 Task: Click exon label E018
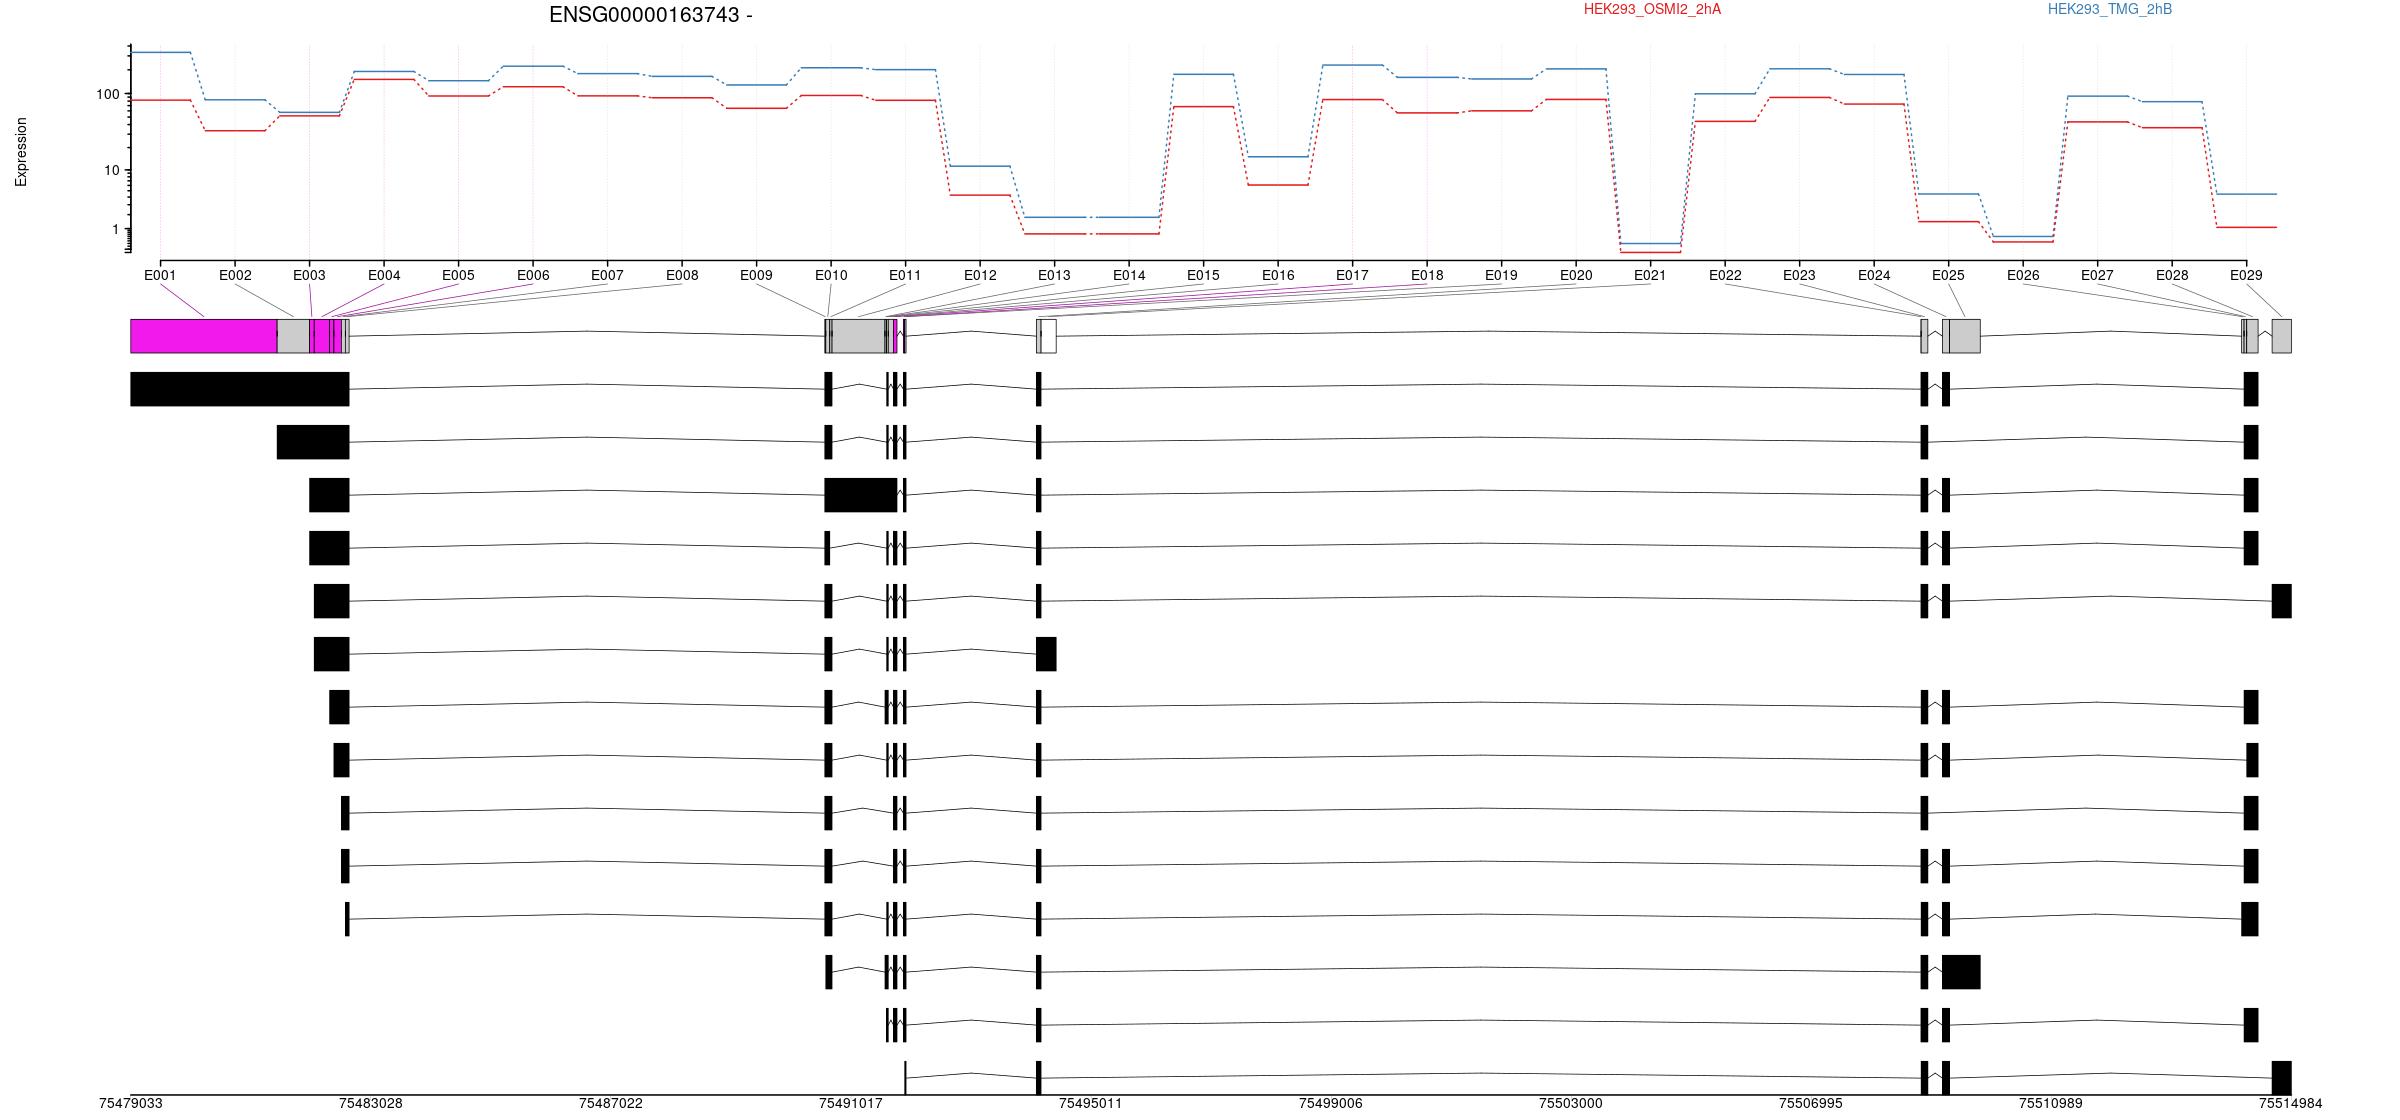1427,275
